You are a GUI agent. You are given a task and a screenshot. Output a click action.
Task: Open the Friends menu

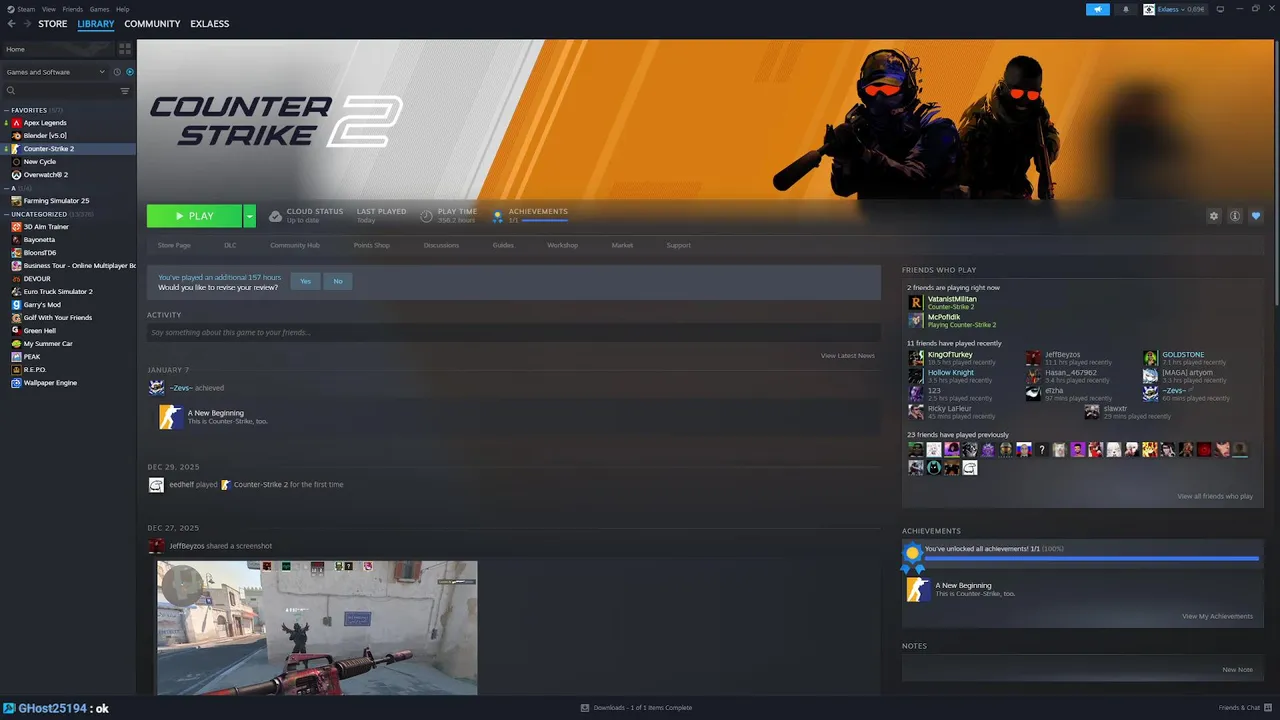(x=72, y=9)
